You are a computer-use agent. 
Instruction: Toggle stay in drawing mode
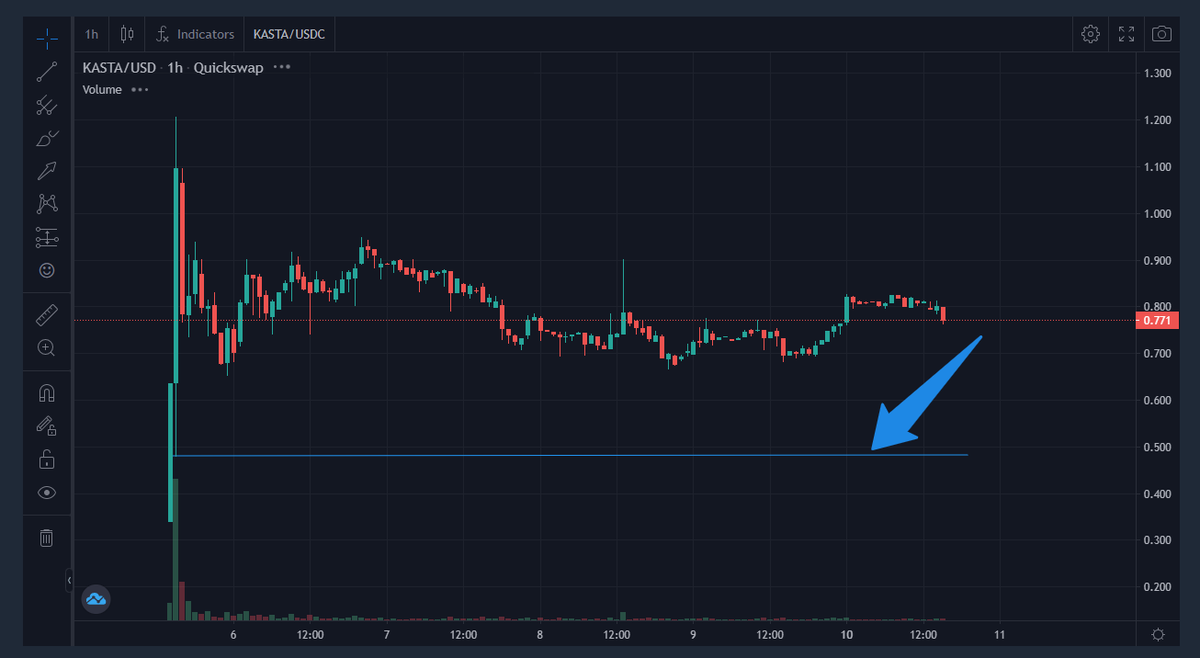point(46,426)
